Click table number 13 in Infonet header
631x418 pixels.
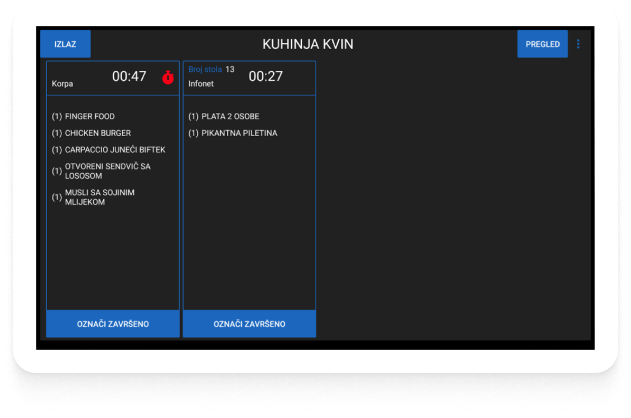click(x=230, y=70)
